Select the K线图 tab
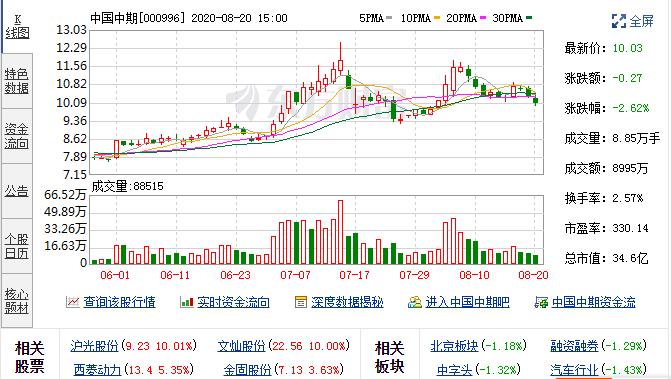The height and width of the screenshot is (379, 671). (17, 27)
